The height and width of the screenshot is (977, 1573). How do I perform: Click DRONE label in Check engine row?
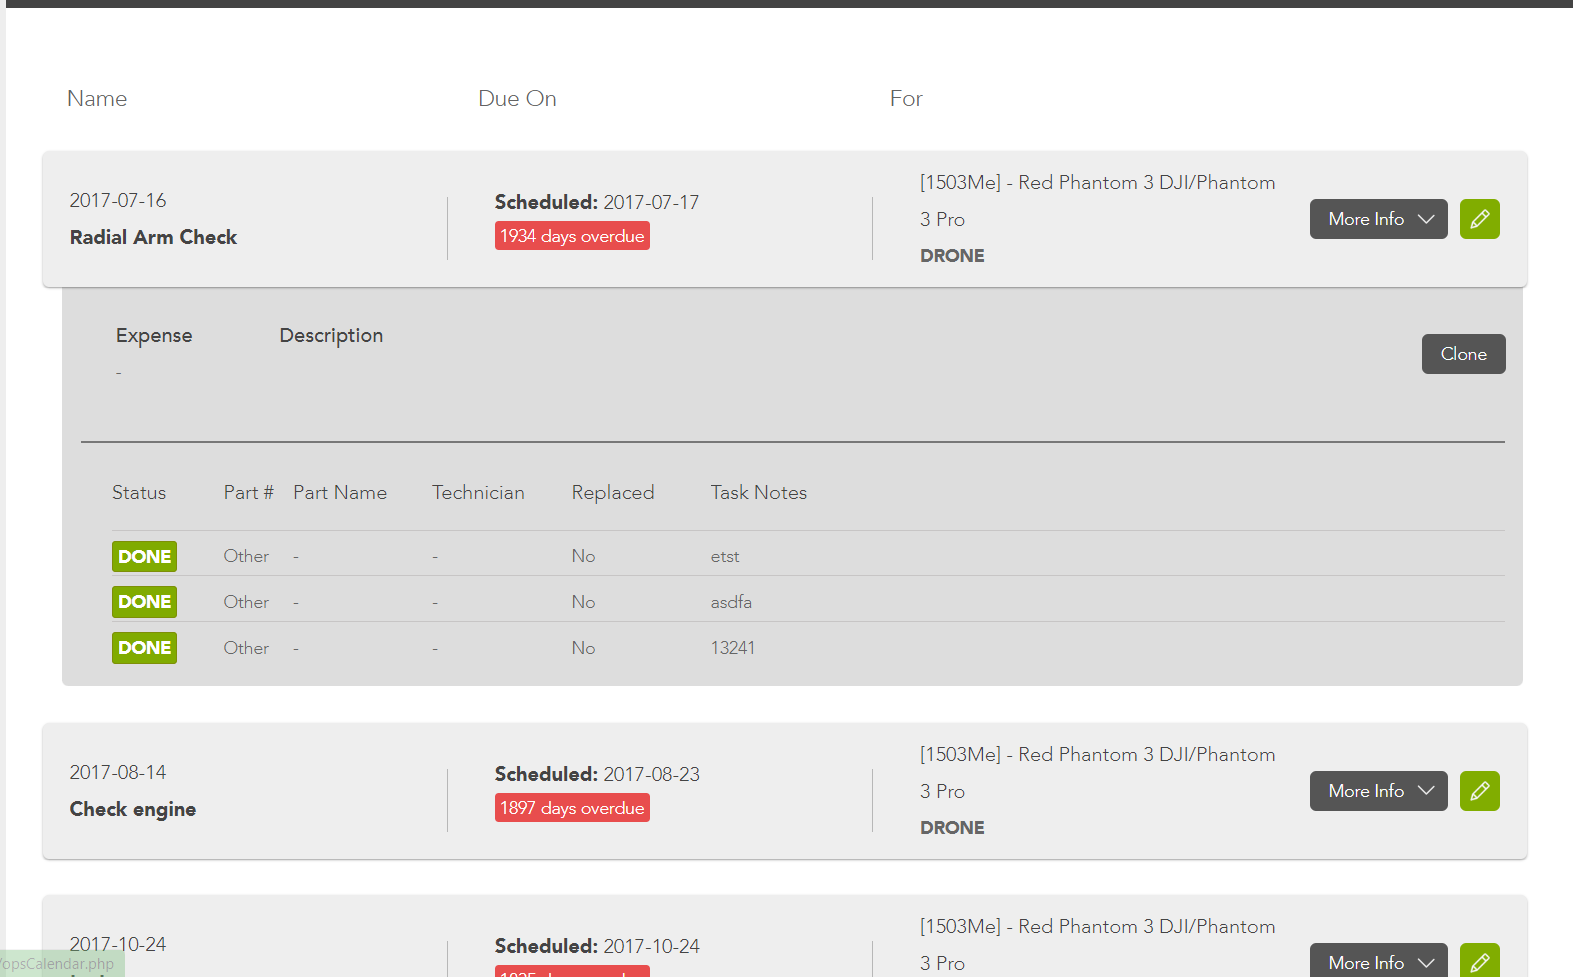pos(952,828)
